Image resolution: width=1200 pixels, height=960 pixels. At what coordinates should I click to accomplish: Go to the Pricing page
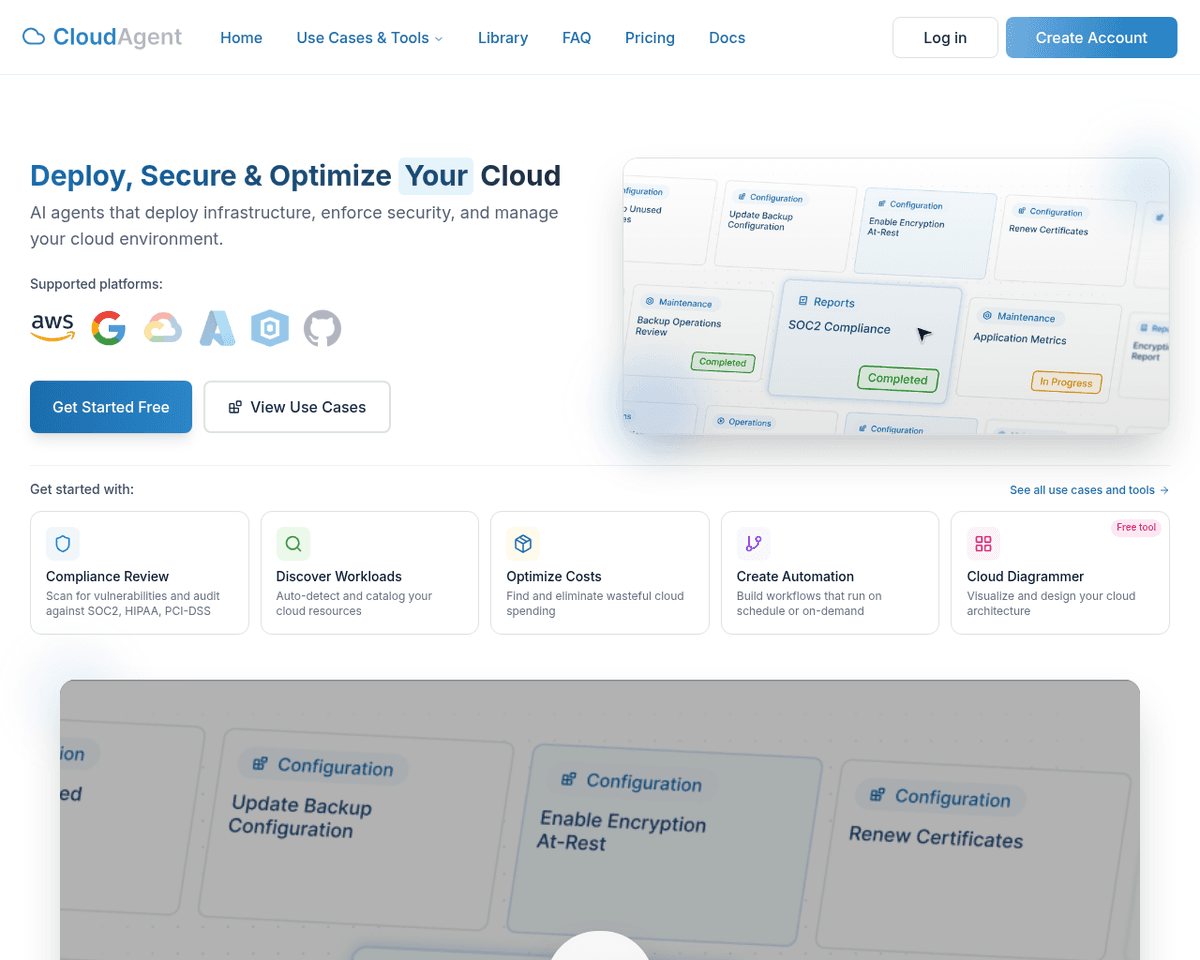tap(650, 38)
